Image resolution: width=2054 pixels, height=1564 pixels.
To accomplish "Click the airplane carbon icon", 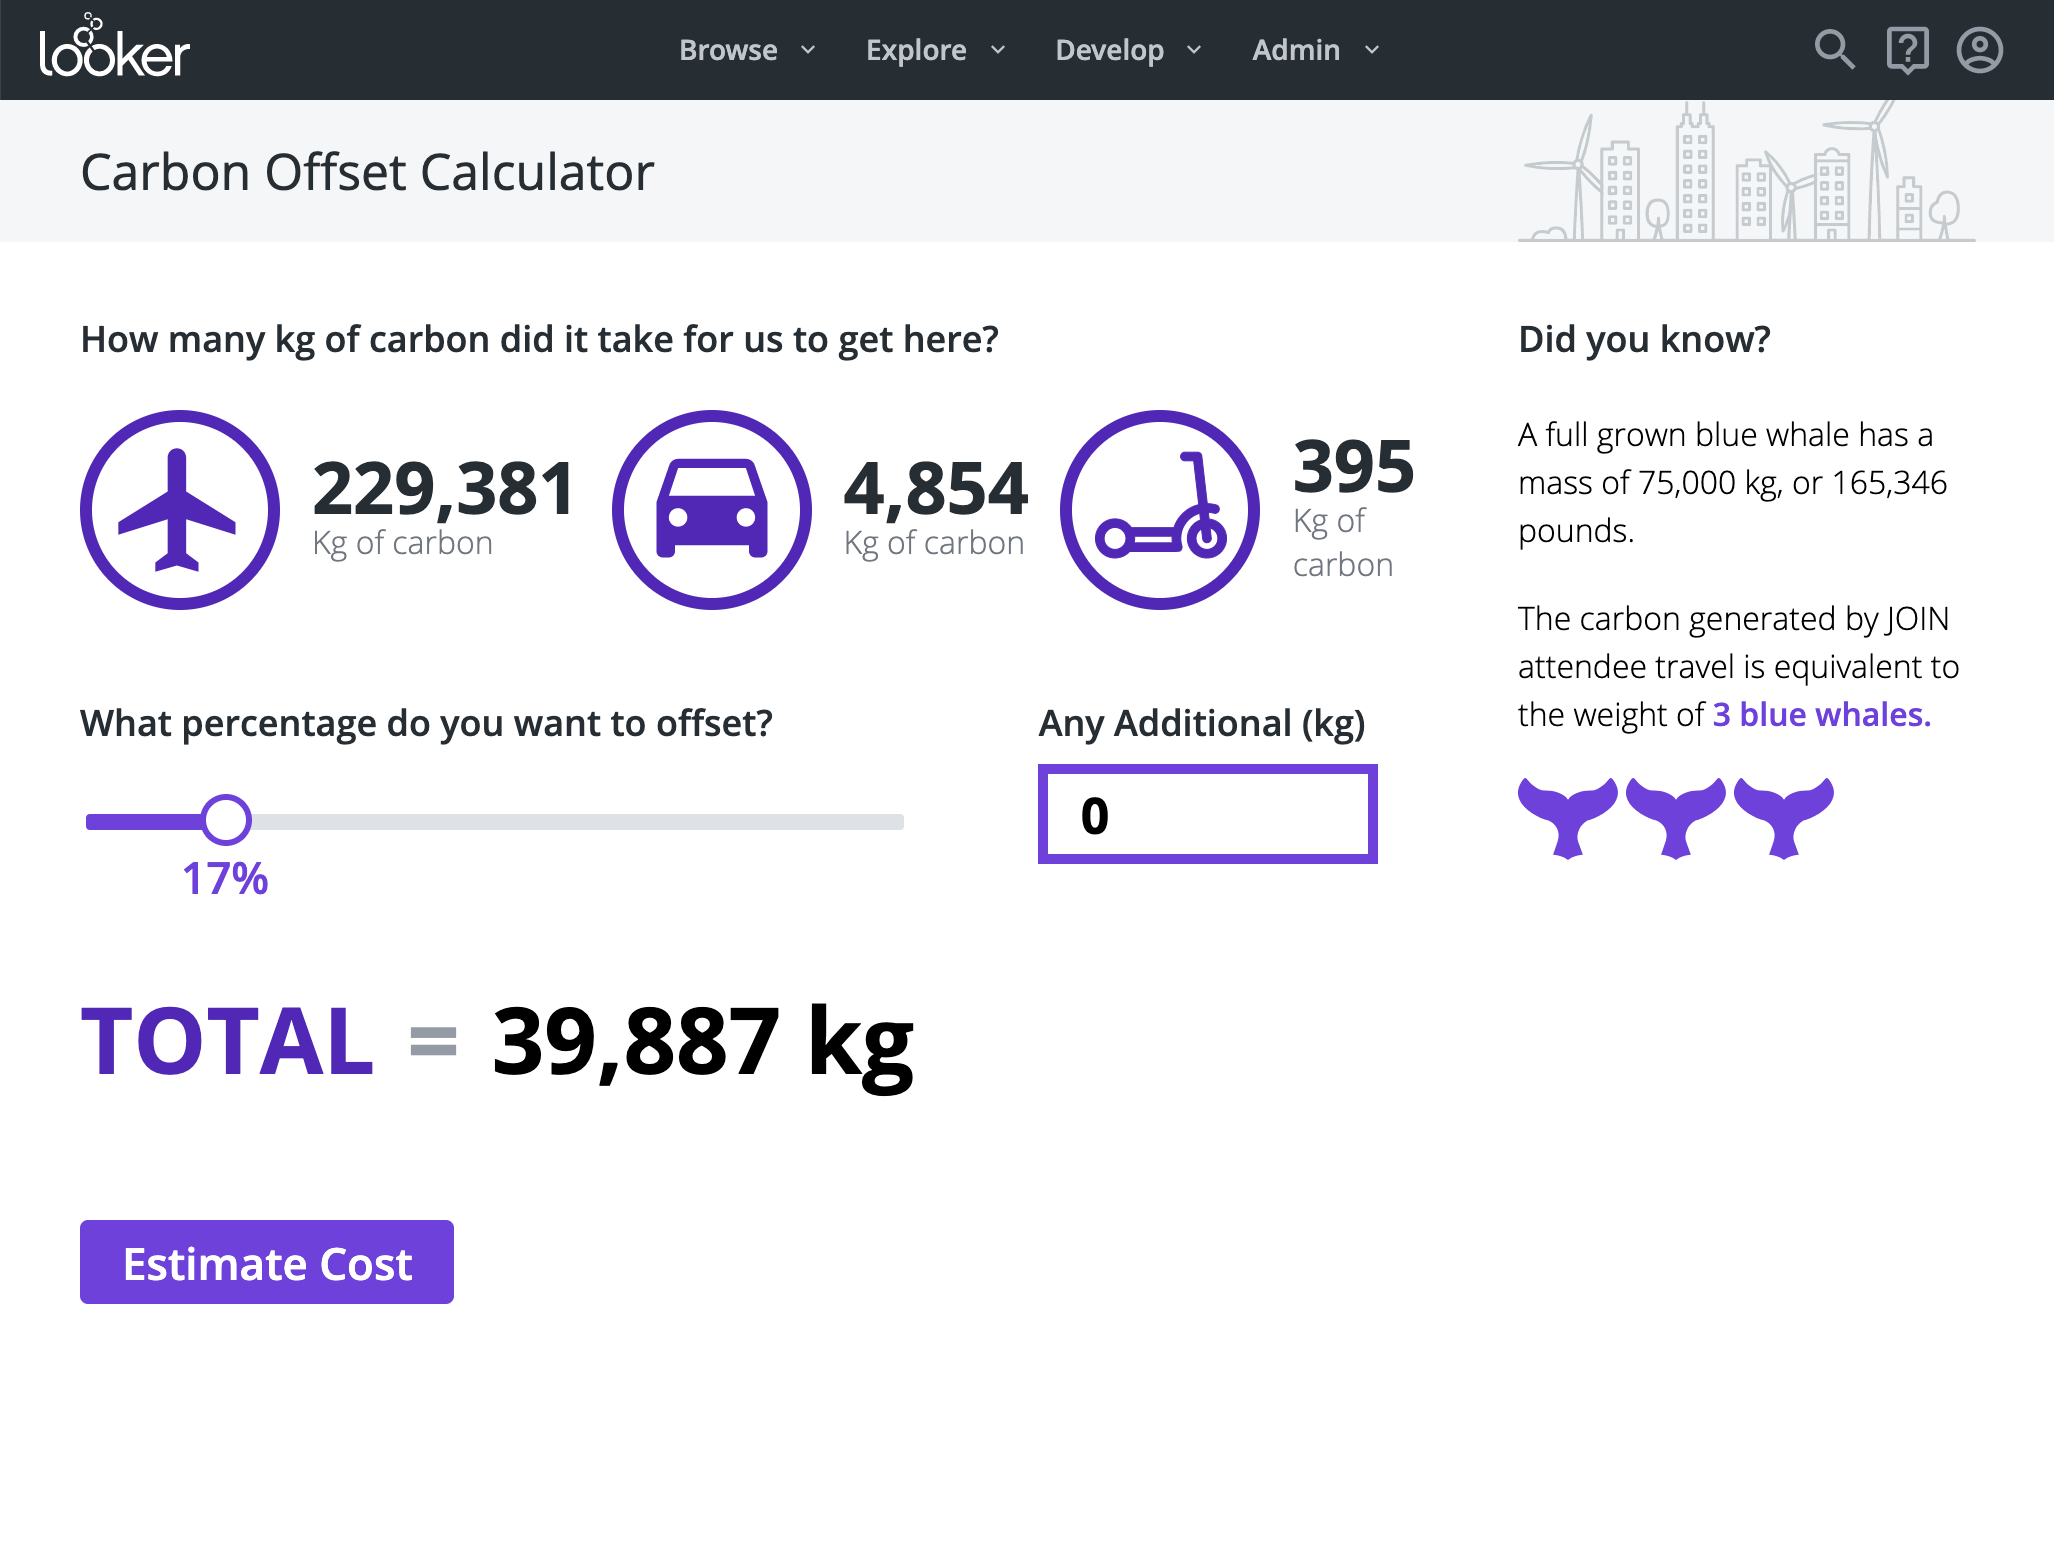I will tap(180, 509).
